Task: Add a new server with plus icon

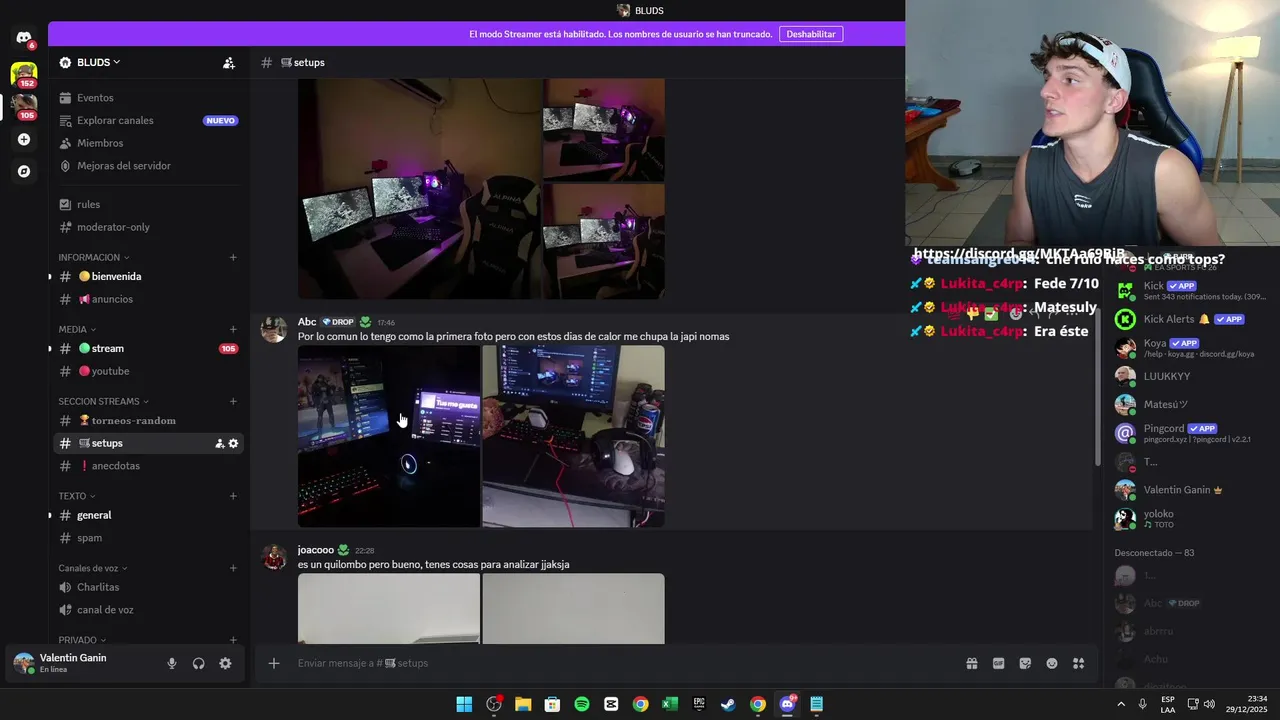Action: (x=24, y=139)
